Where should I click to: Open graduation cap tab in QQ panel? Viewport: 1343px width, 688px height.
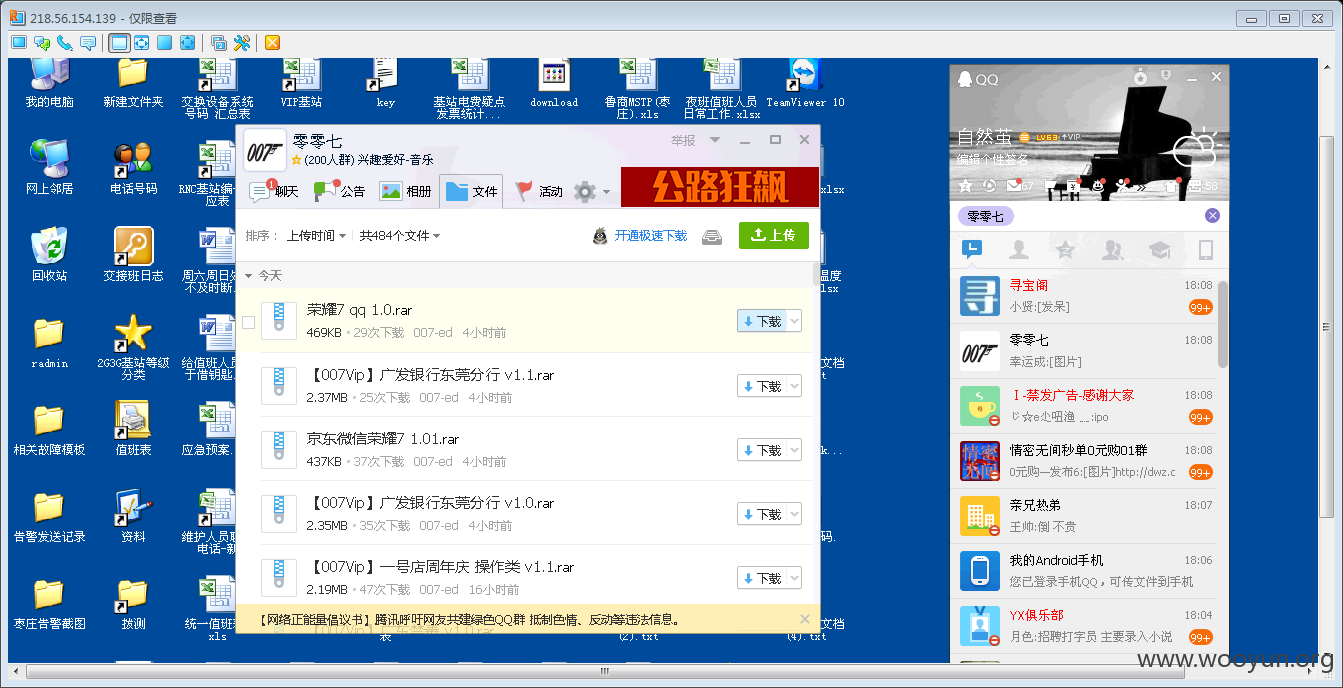pyautogui.click(x=1159, y=250)
